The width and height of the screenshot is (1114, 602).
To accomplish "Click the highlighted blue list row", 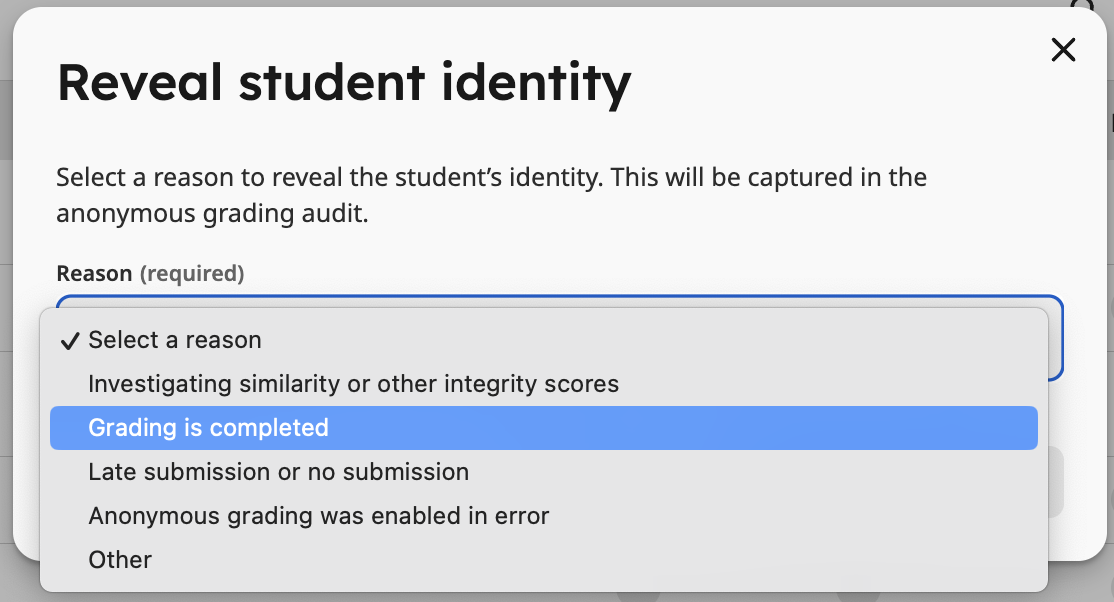I will coord(543,427).
